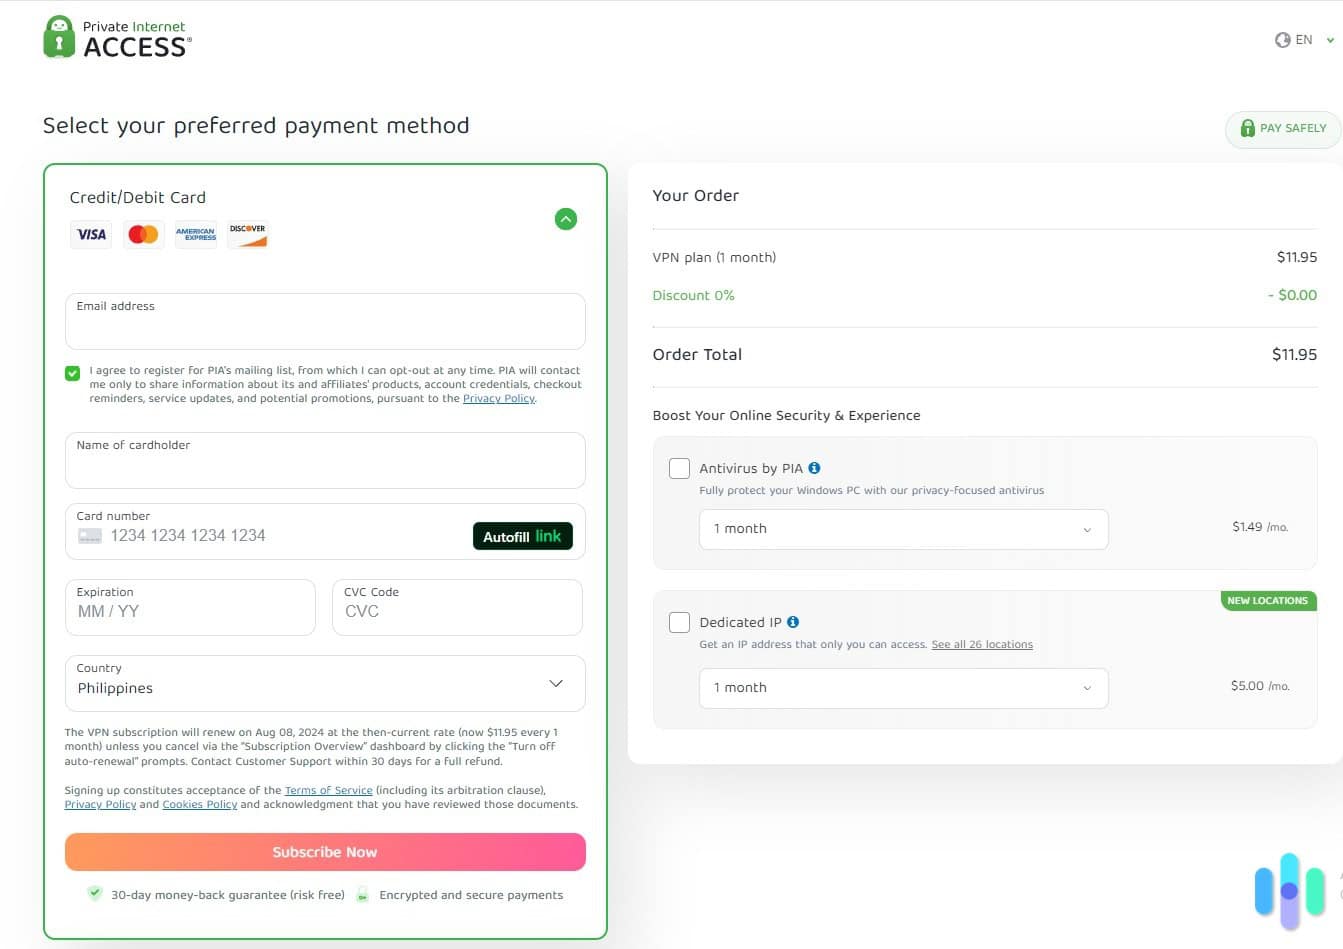The height and width of the screenshot is (949, 1343).
Task: Click See all 26 locations link
Action: tap(982, 644)
